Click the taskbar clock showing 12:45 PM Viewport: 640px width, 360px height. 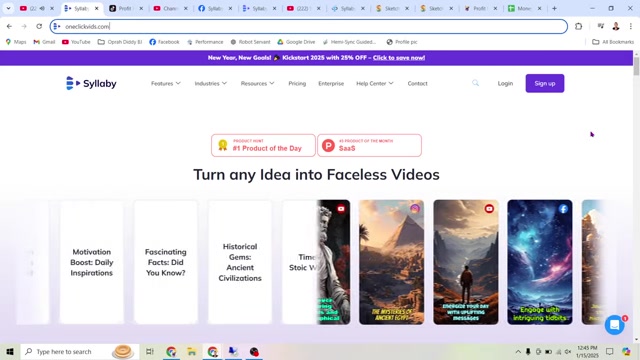pos(587,351)
